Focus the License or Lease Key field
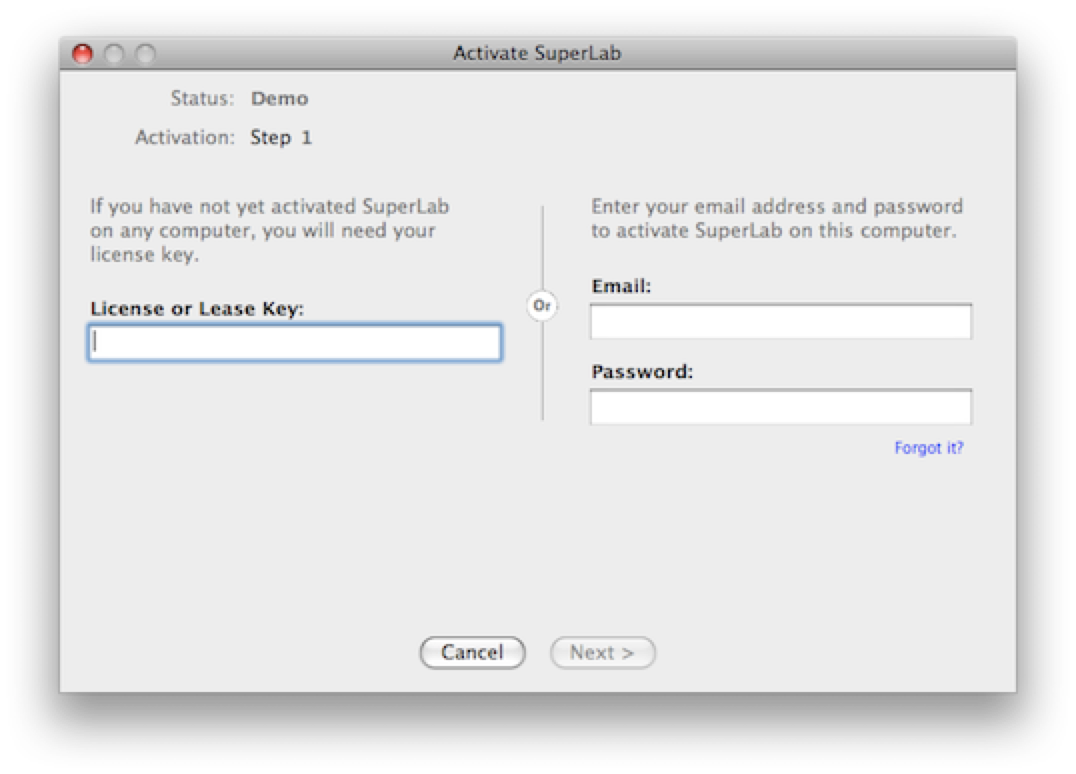 295,343
